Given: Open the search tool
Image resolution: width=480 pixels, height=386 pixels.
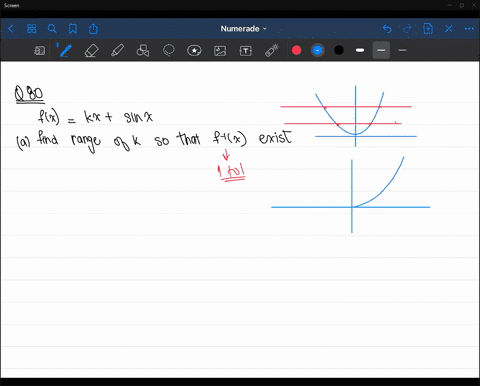Looking at the screenshot, I should [x=52, y=29].
